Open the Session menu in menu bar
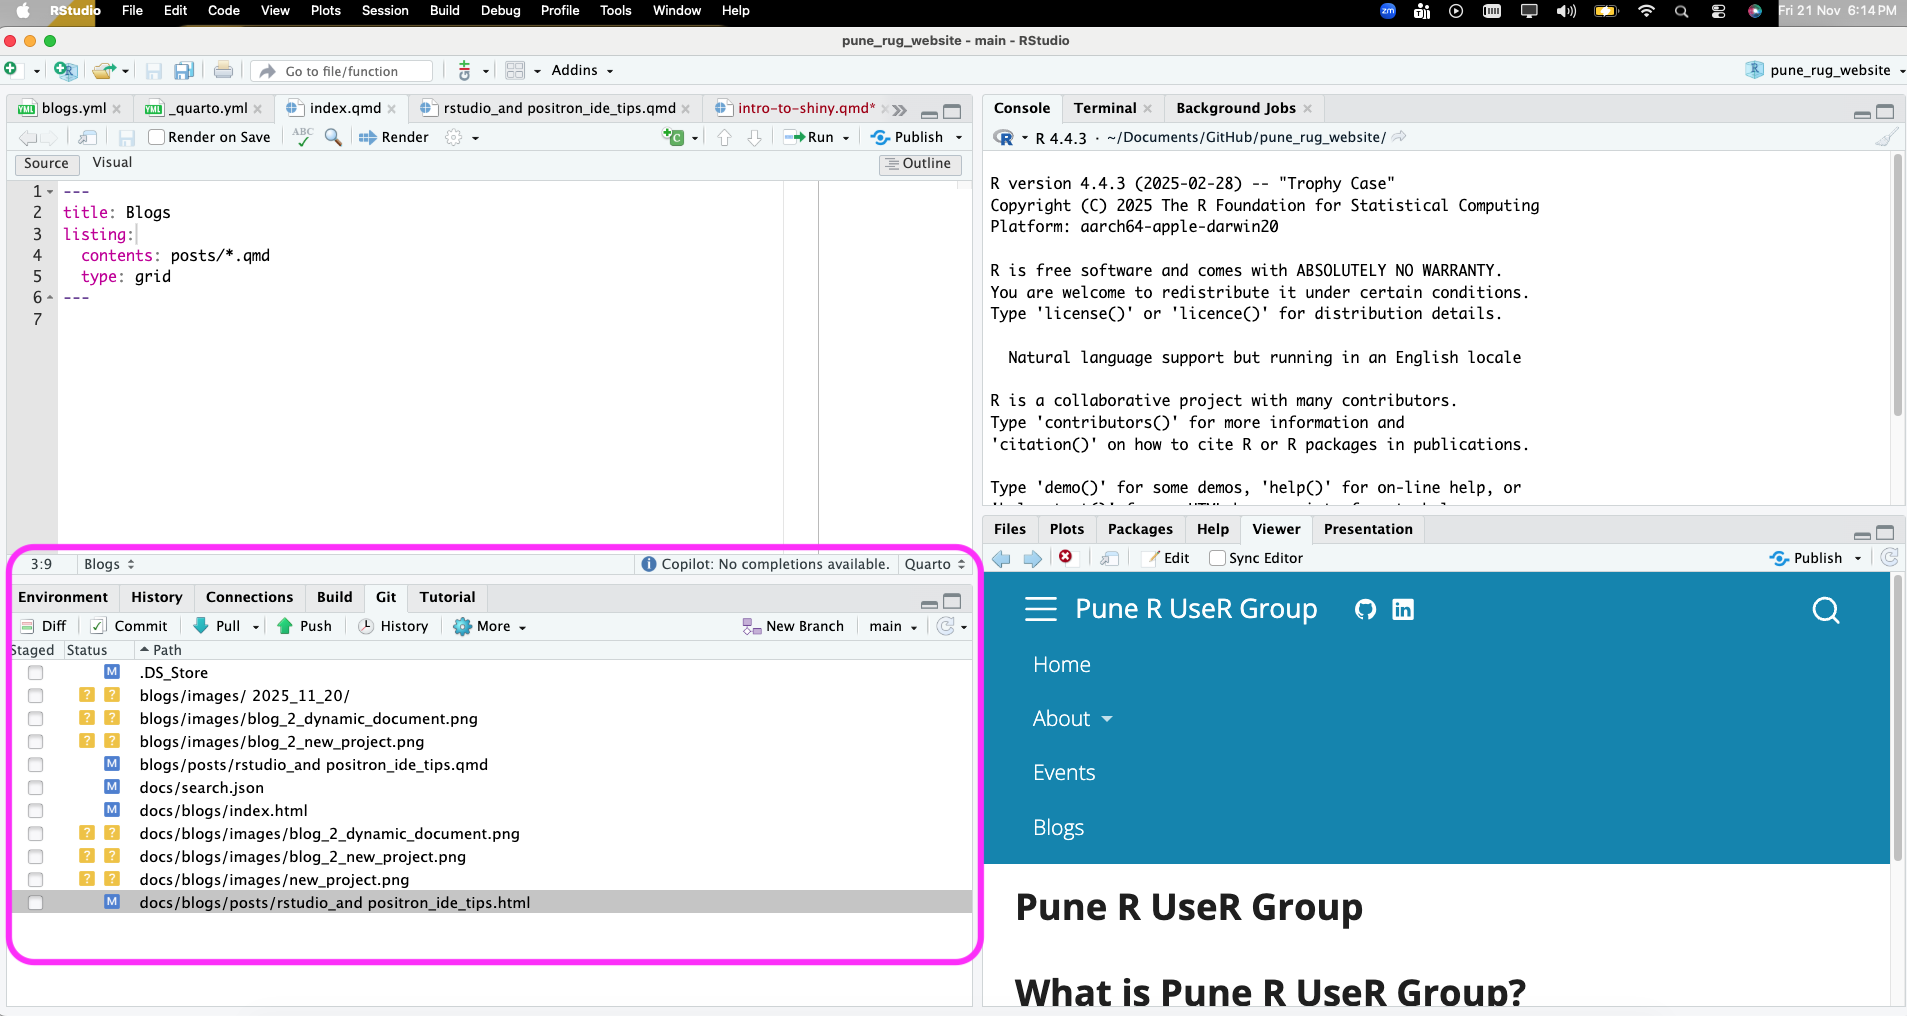The image size is (1907, 1016). [x=385, y=11]
